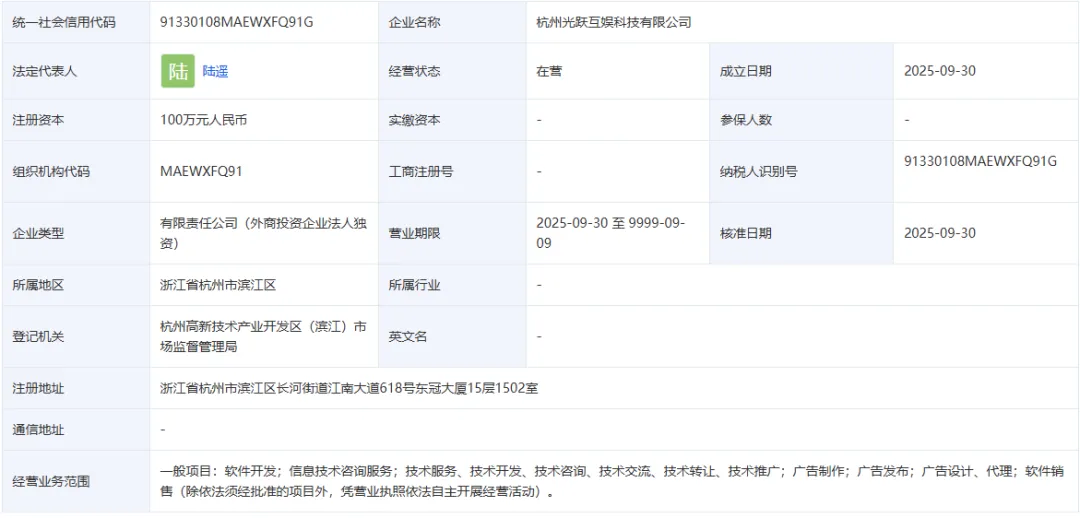Select registered capital 100万元人民币

click(203, 120)
